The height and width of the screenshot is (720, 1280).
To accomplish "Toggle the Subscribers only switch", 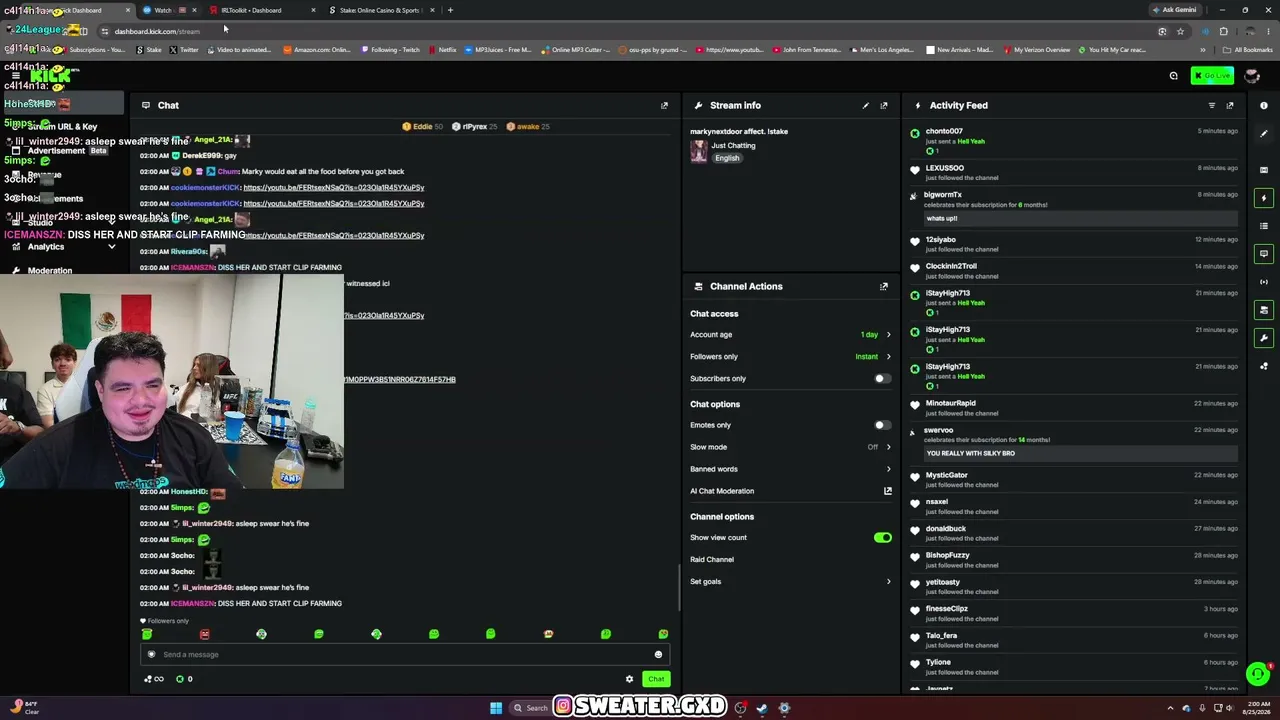I will pyautogui.click(x=882, y=379).
